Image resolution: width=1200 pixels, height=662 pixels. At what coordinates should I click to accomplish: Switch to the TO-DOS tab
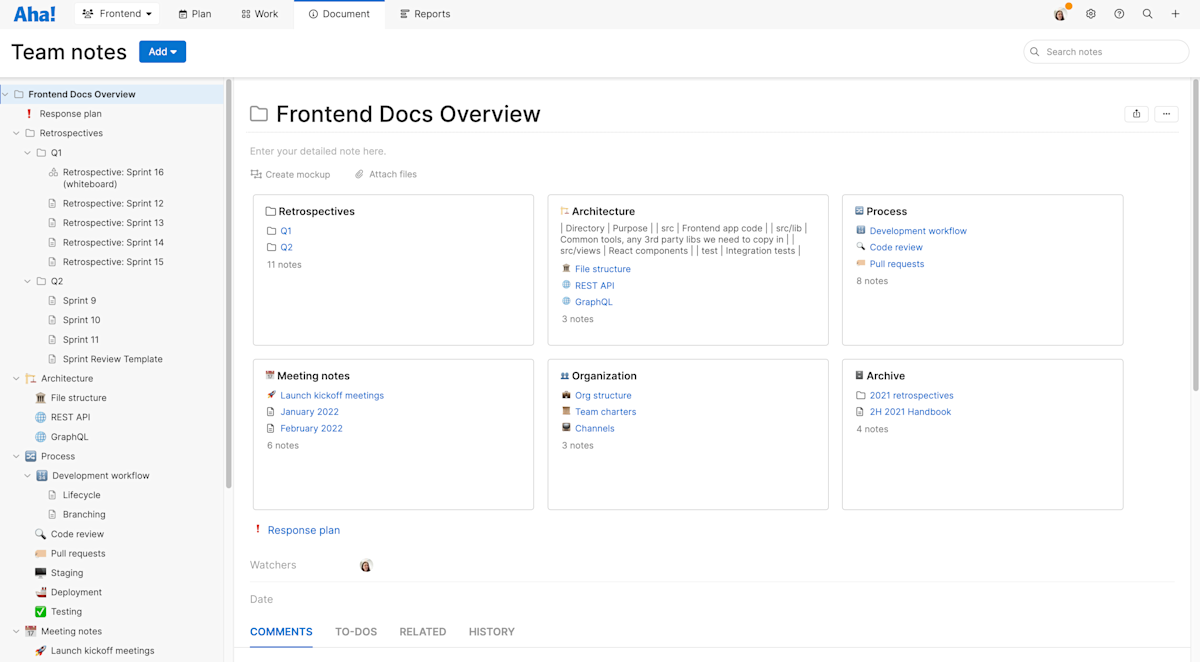click(356, 631)
